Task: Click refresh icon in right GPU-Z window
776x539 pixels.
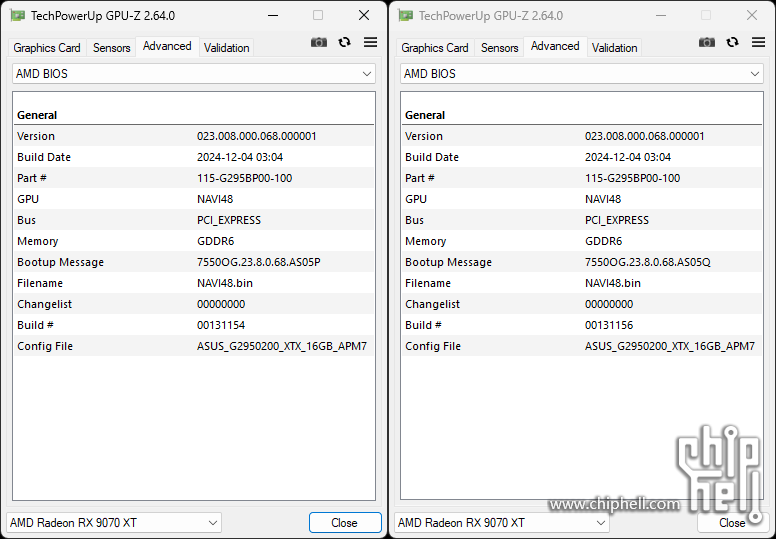Action: [x=732, y=43]
